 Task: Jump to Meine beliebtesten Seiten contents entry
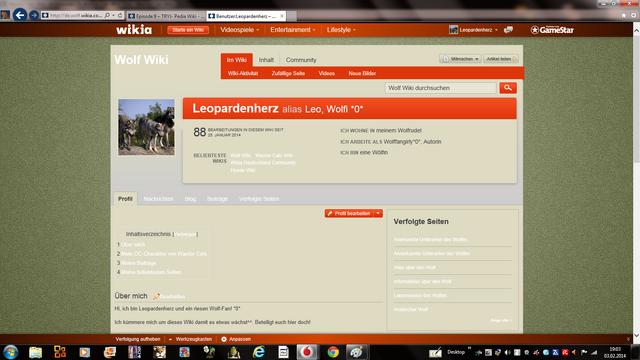(x=151, y=272)
